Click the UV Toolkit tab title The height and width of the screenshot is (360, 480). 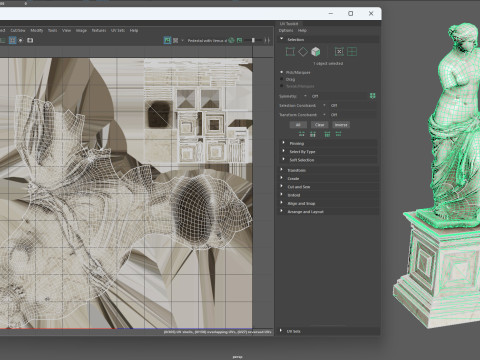pyautogui.click(x=289, y=24)
